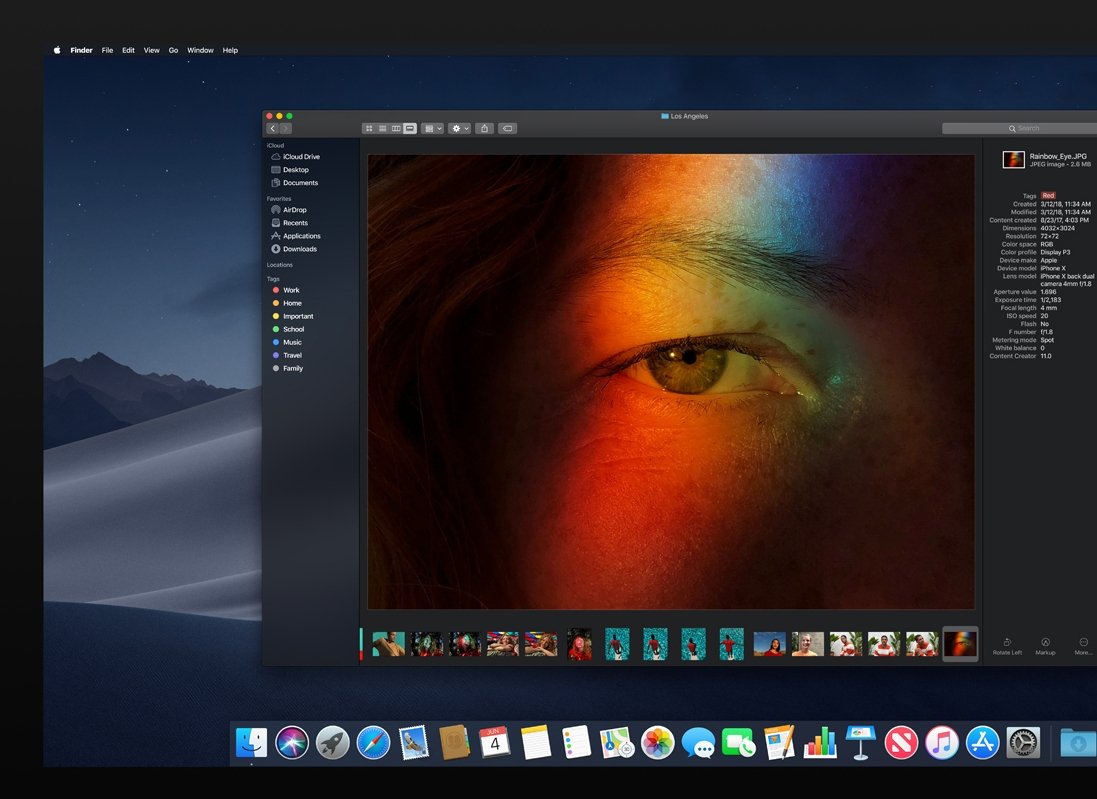The image size is (1097, 799).
Task: Open Maps from the Dock
Action: tap(616, 742)
